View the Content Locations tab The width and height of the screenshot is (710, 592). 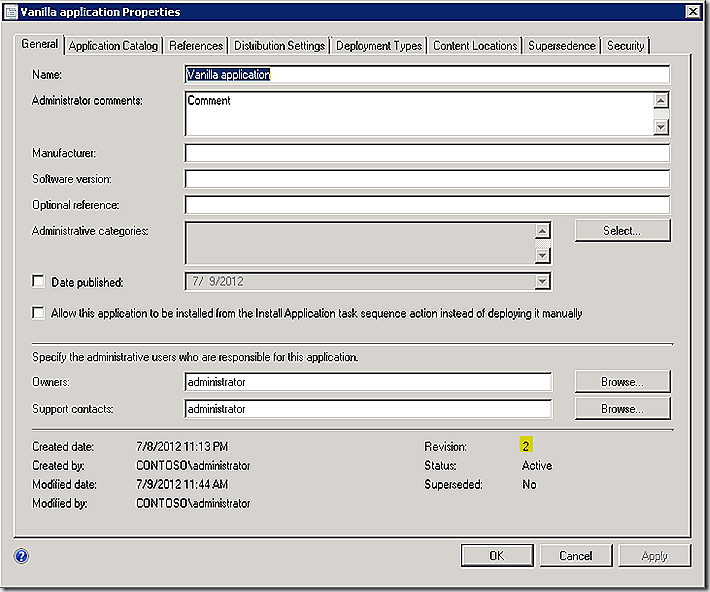tap(475, 46)
